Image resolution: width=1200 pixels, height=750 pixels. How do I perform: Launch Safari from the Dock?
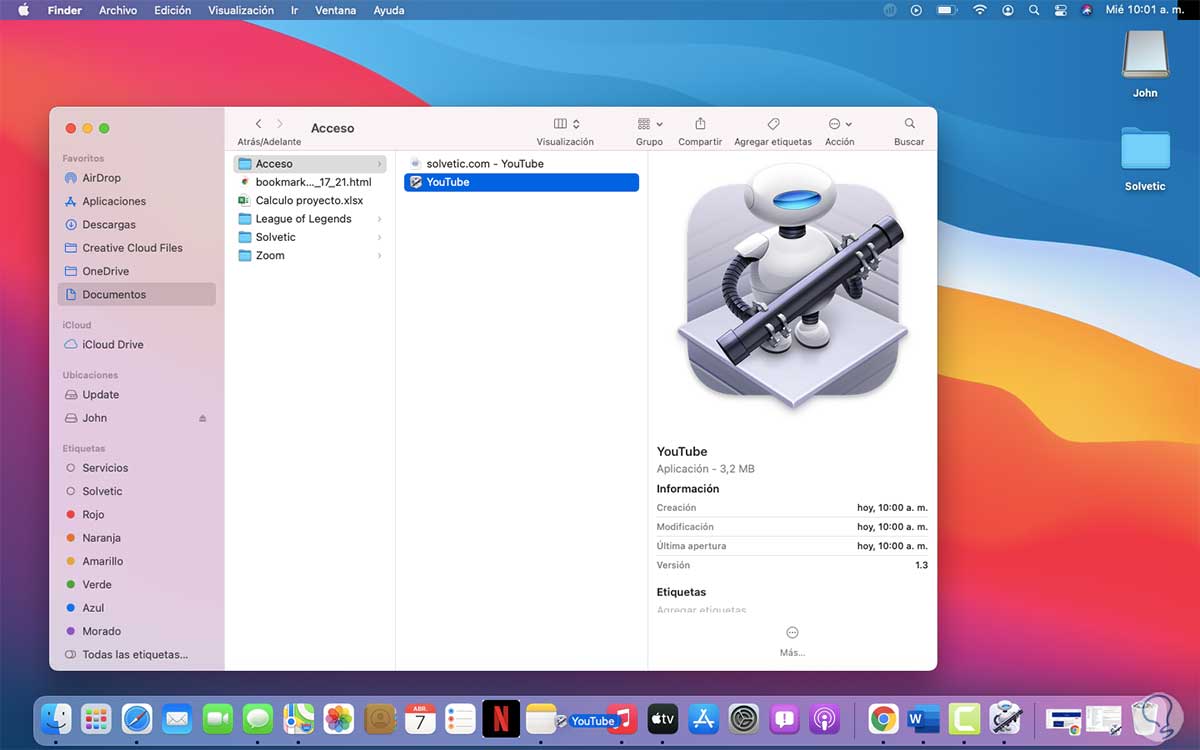point(137,718)
